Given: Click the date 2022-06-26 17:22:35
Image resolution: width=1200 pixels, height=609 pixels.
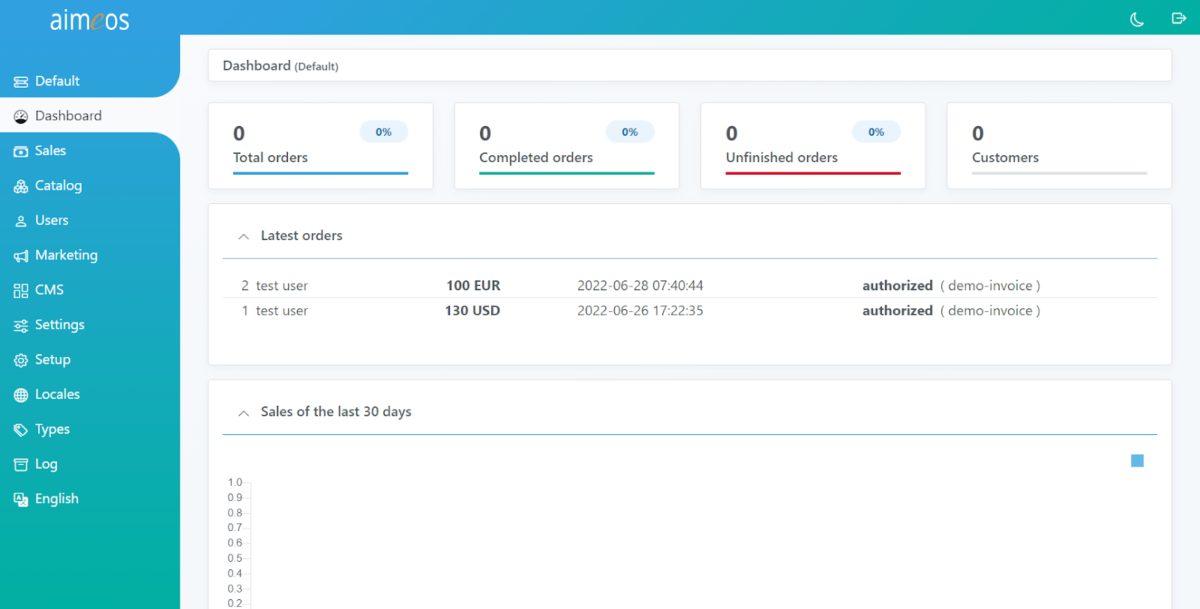Looking at the screenshot, I should click(x=640, y=311).
